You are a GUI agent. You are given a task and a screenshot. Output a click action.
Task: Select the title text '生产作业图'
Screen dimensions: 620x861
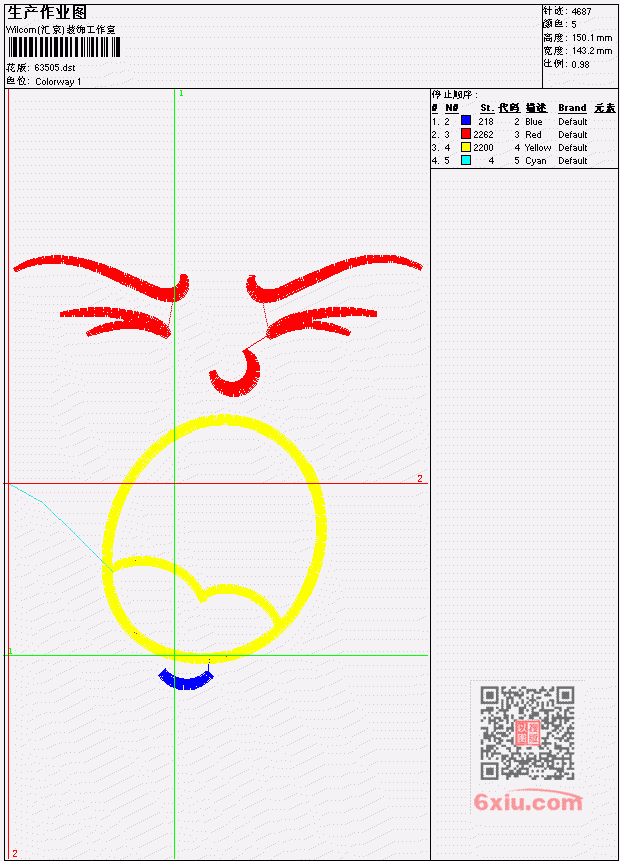pyautogui.click(x=47, y=13)
